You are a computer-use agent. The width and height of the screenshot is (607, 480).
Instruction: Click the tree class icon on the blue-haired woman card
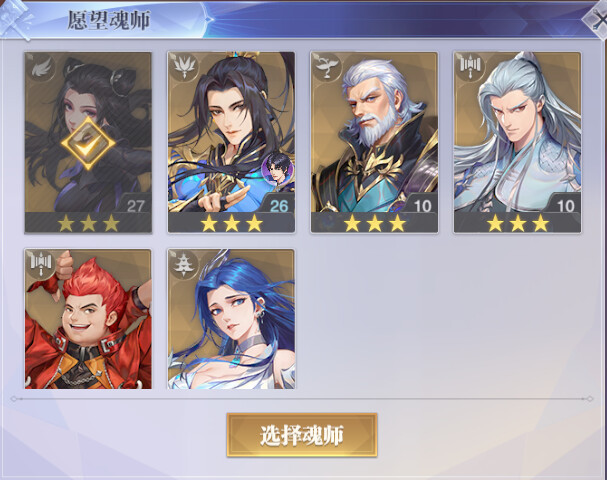(x=184, y=265)
